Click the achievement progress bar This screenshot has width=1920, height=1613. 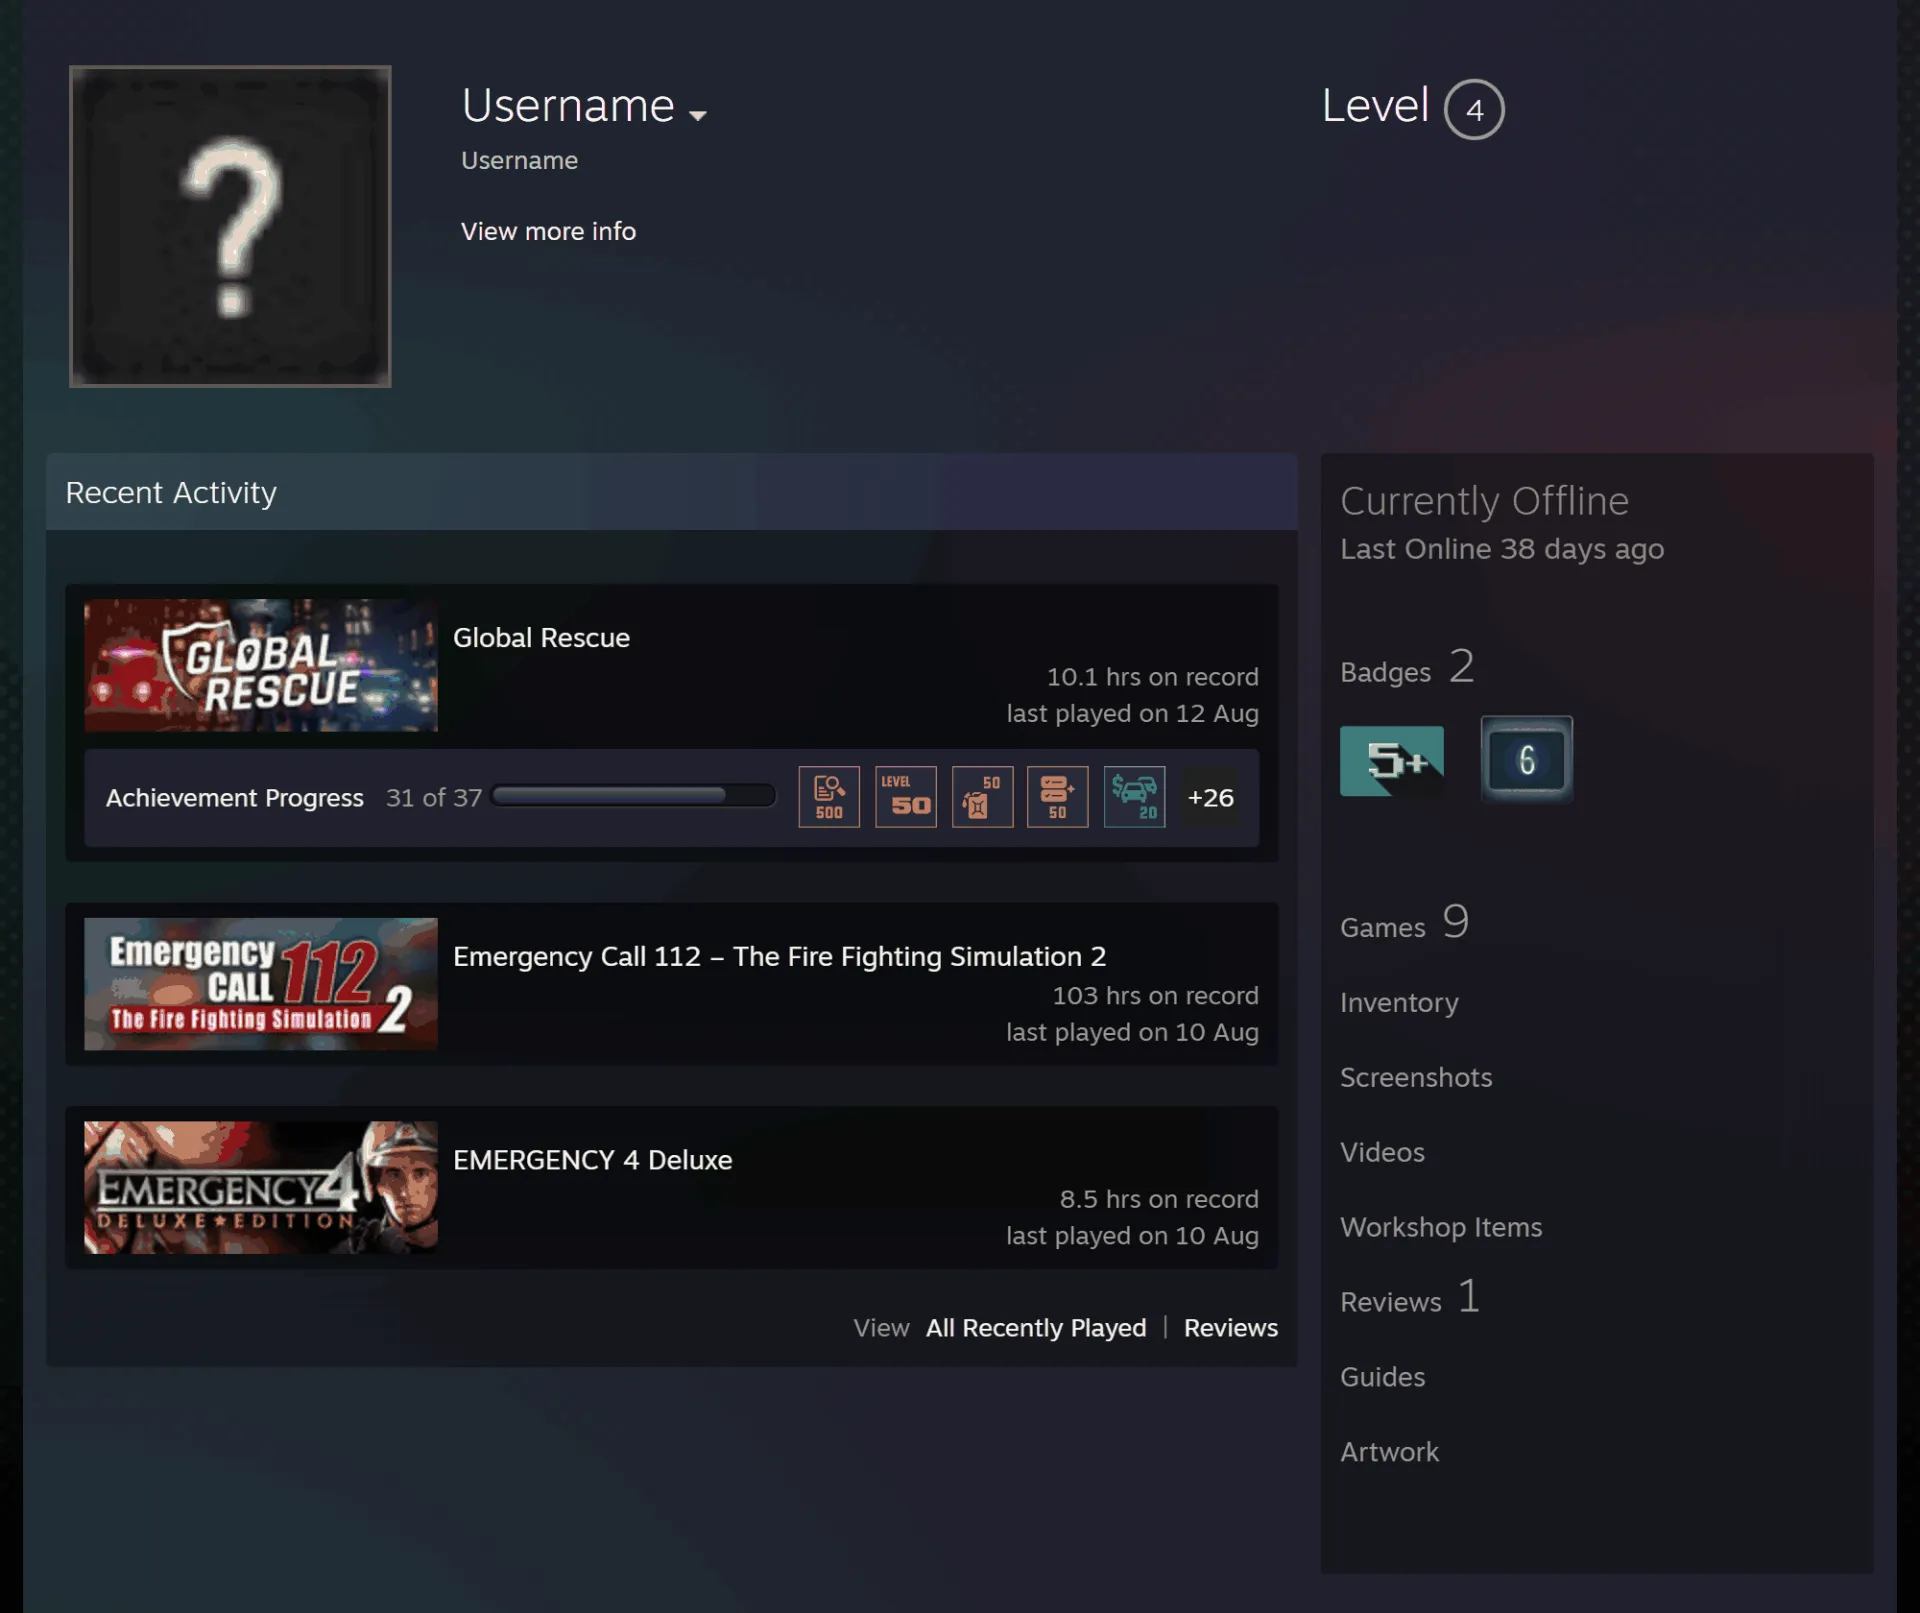tap(634, 796)
